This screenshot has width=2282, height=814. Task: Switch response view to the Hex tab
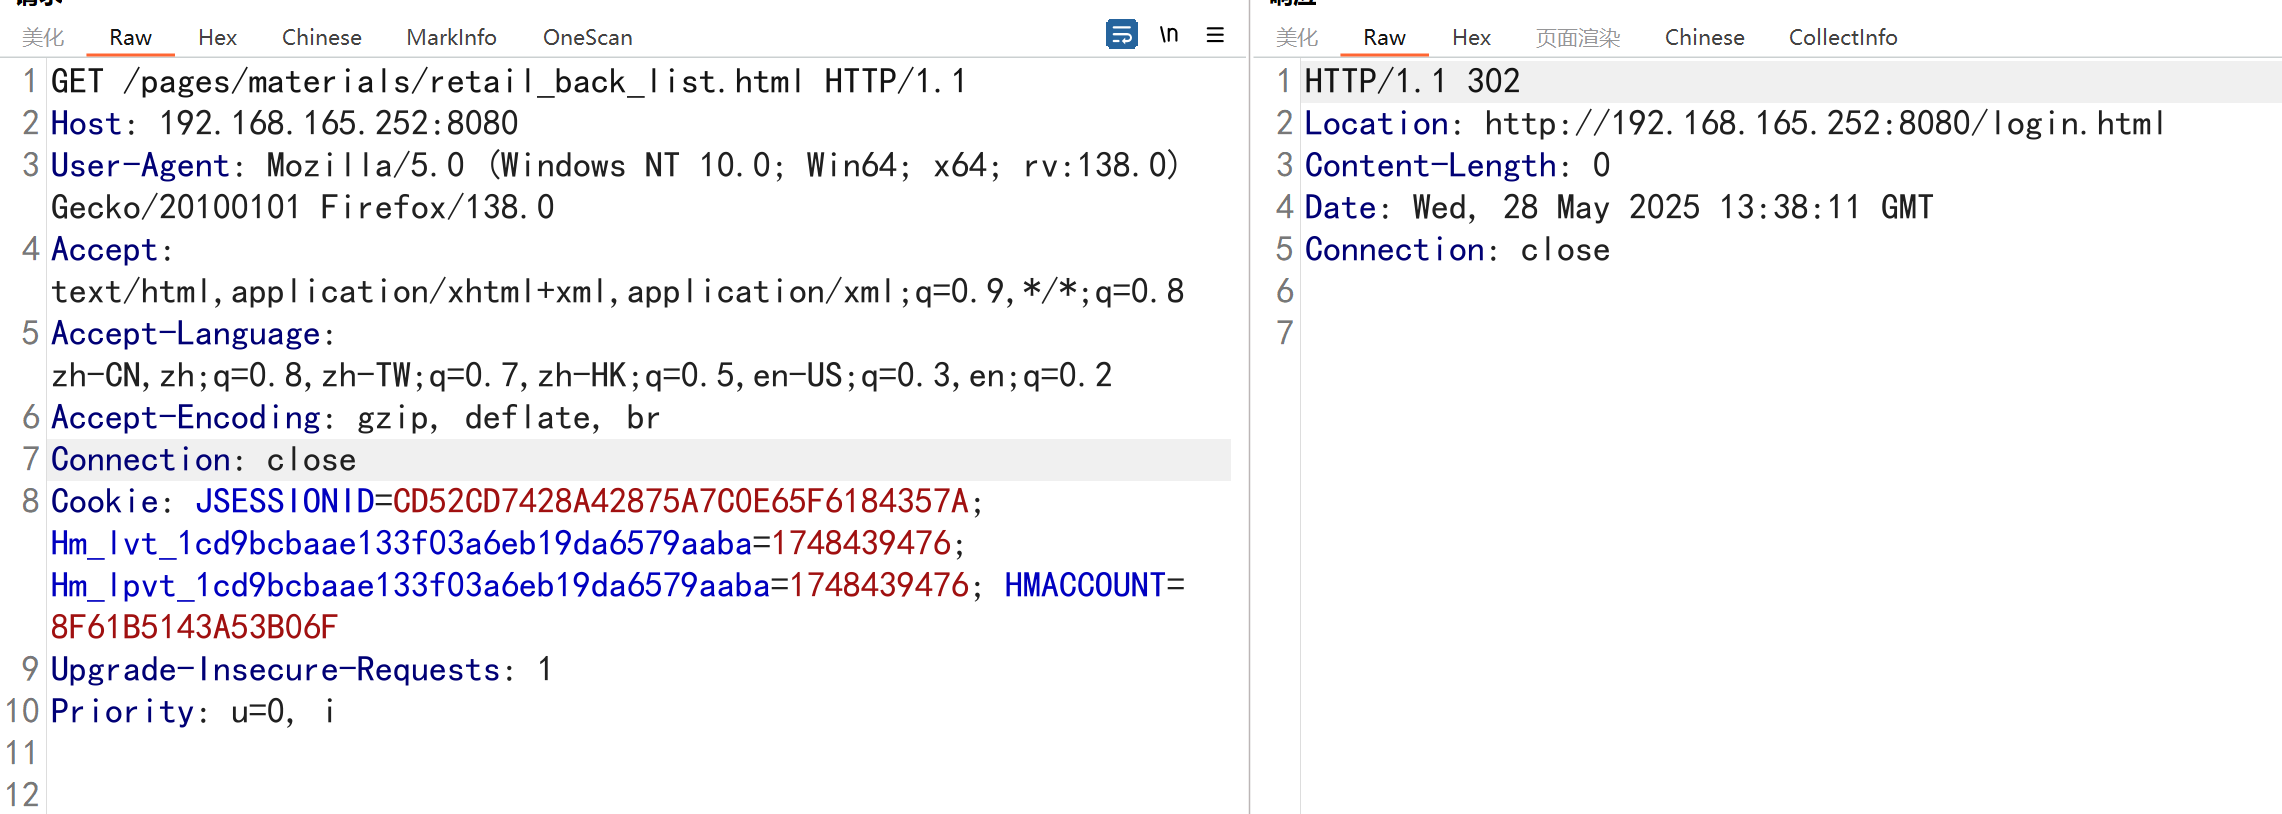(x=1471, y=38)
